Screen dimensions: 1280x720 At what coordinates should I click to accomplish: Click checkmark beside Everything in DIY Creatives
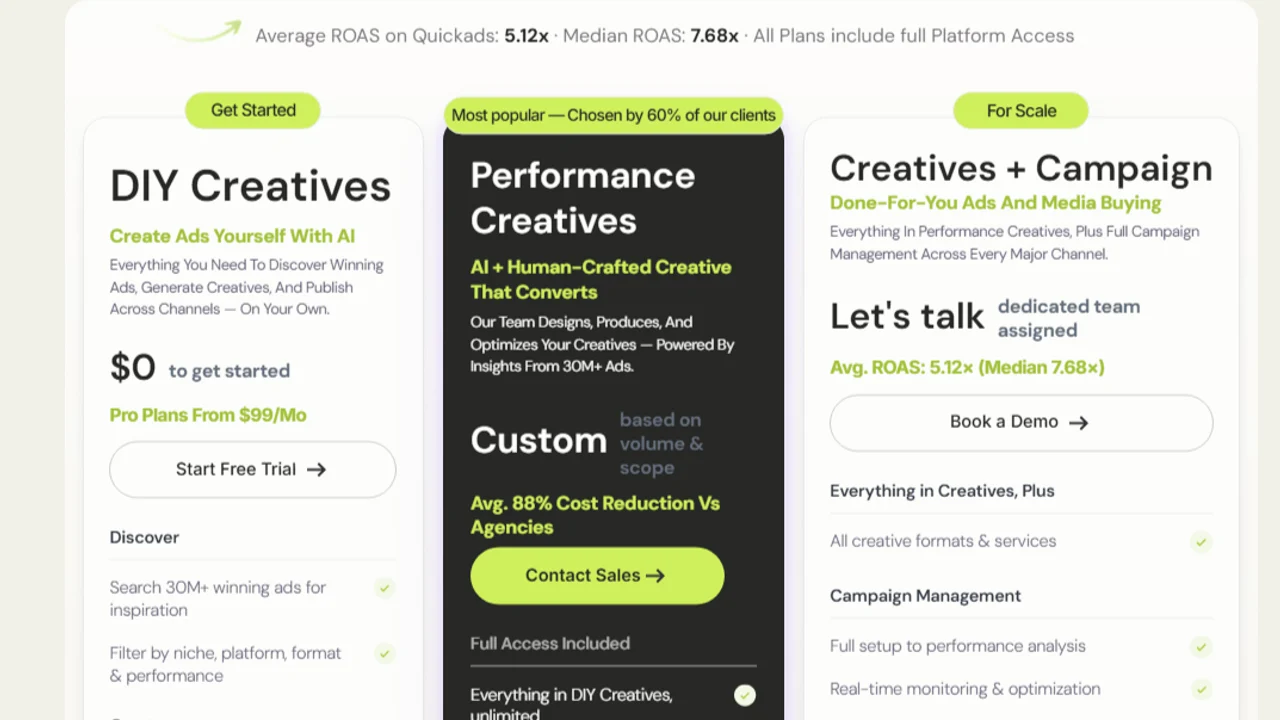pyautogui.click(x=745, y=695)
